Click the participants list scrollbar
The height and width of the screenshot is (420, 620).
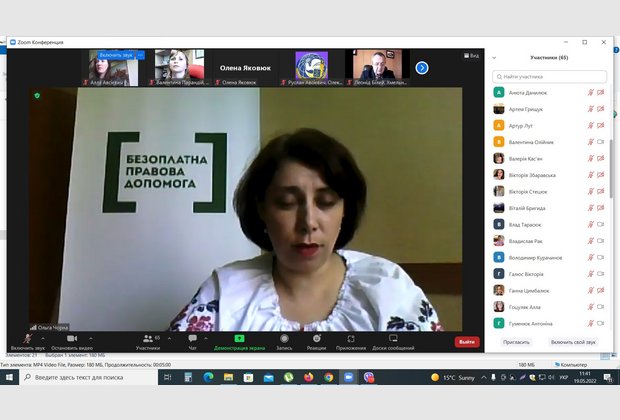pyautogui.click(x=611, y=168)
